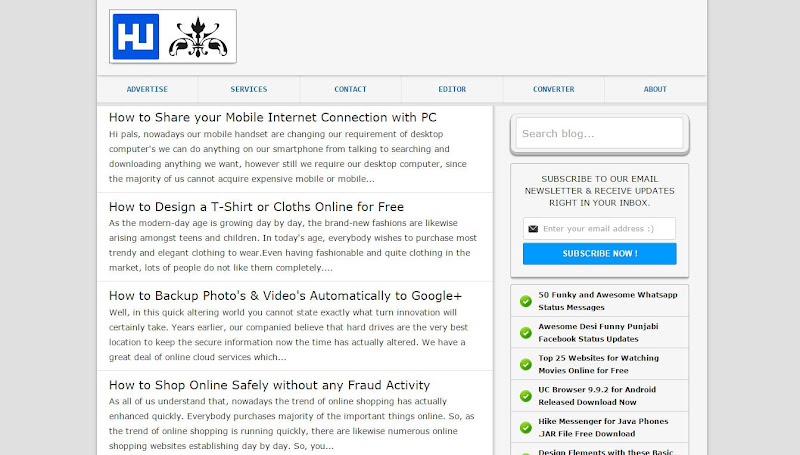Click the black floral ornament logo
Viewport: 800px width, 455px height.
click(198, 38)
